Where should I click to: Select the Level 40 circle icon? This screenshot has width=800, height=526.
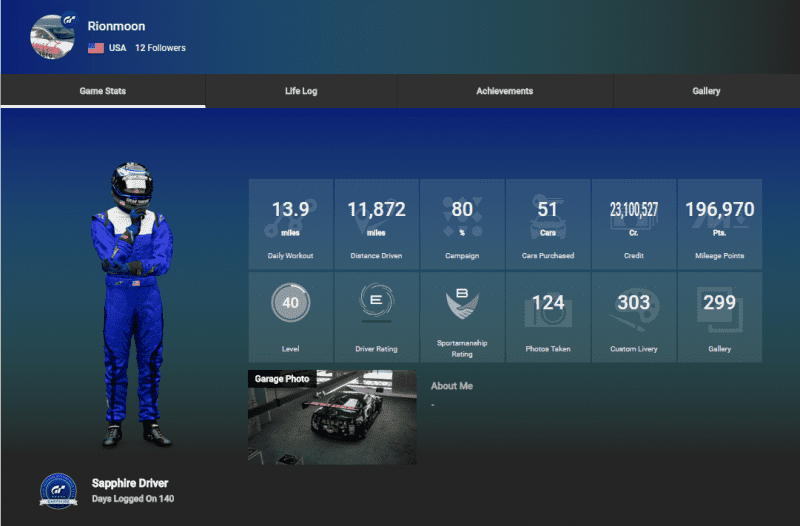click(290, 303)
